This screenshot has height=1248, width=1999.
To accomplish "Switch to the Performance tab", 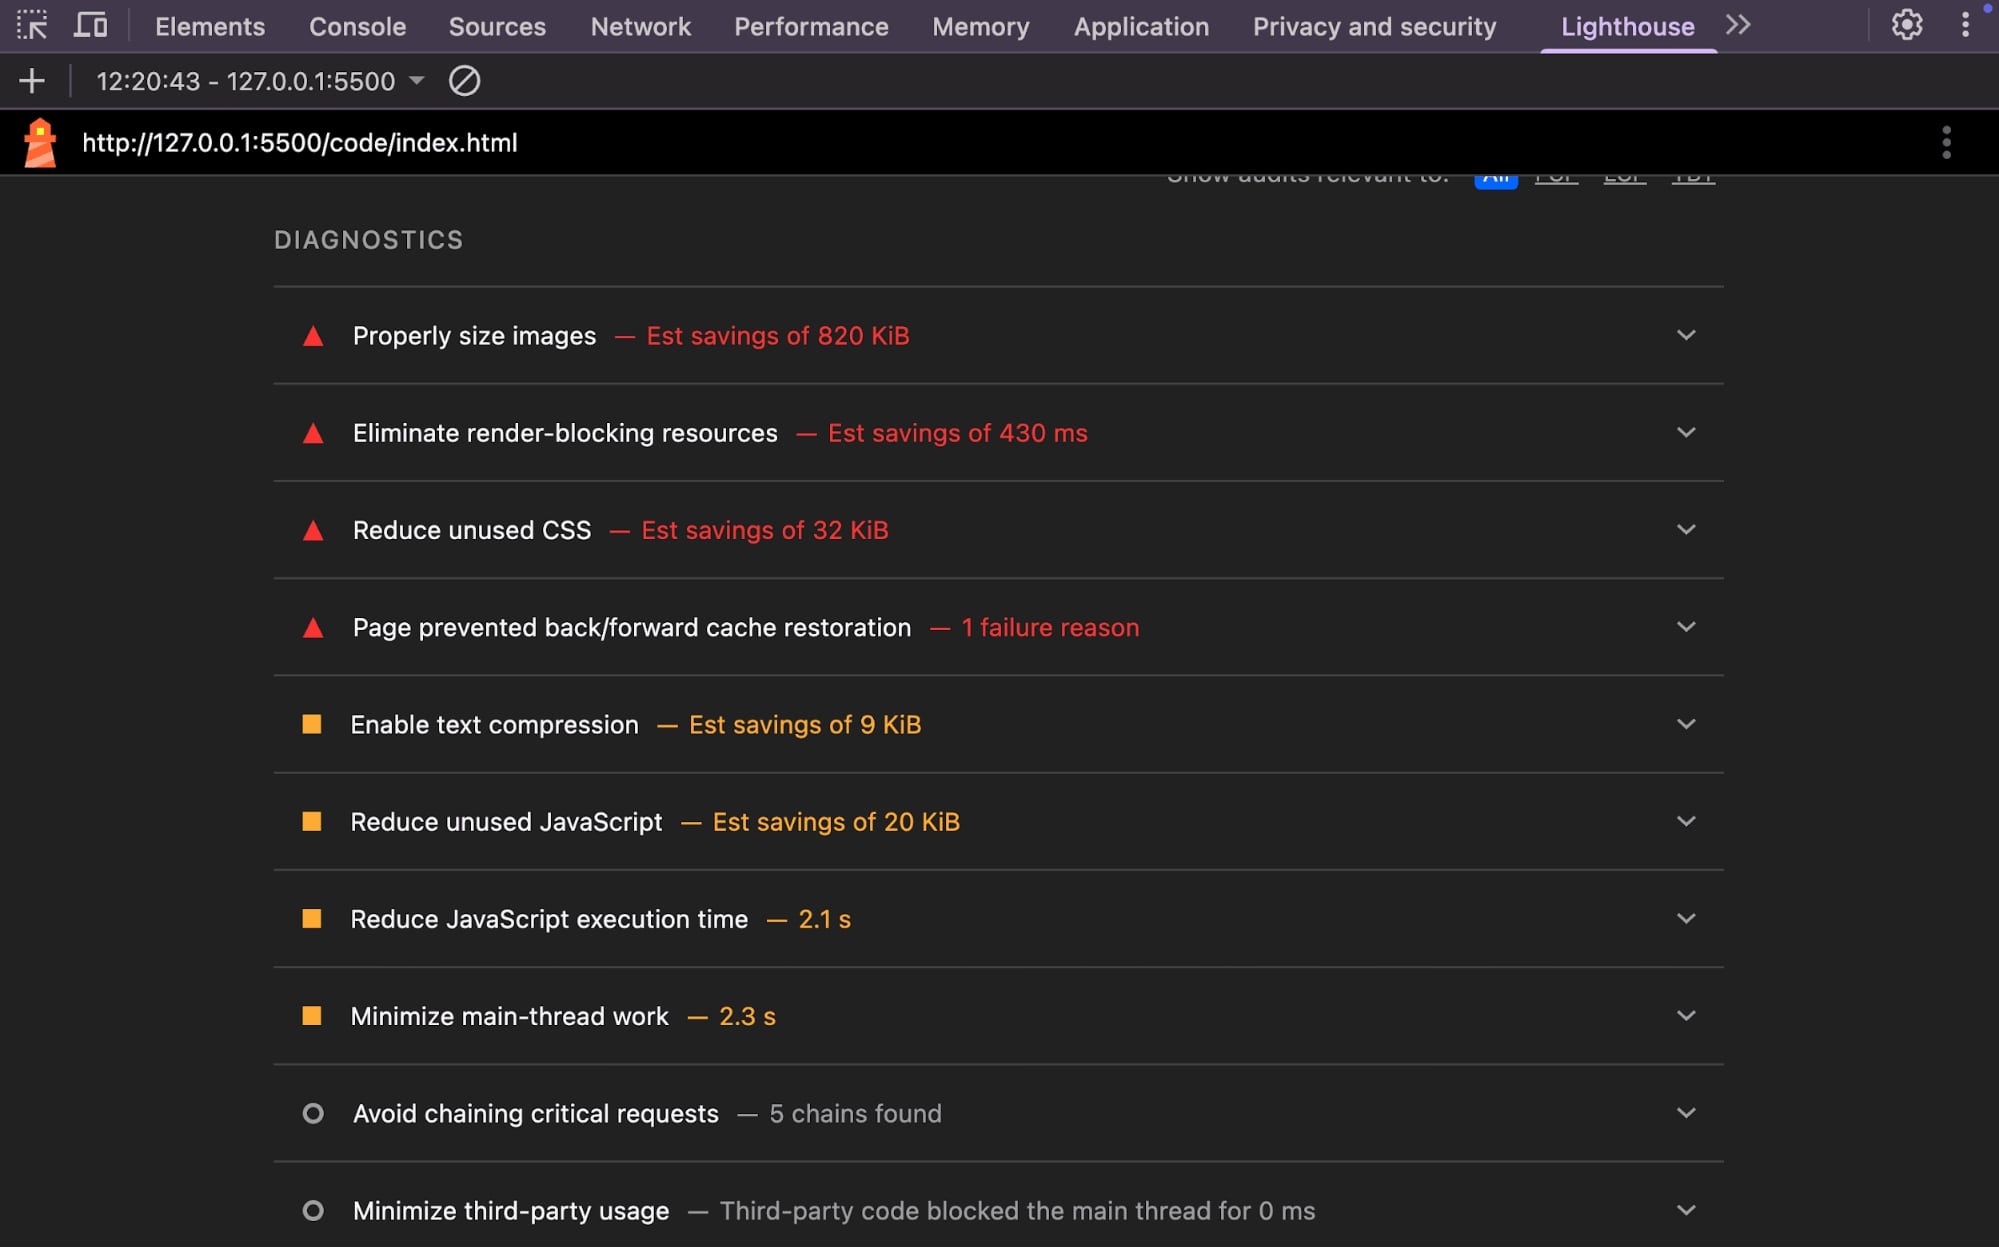I will [810, 27].
